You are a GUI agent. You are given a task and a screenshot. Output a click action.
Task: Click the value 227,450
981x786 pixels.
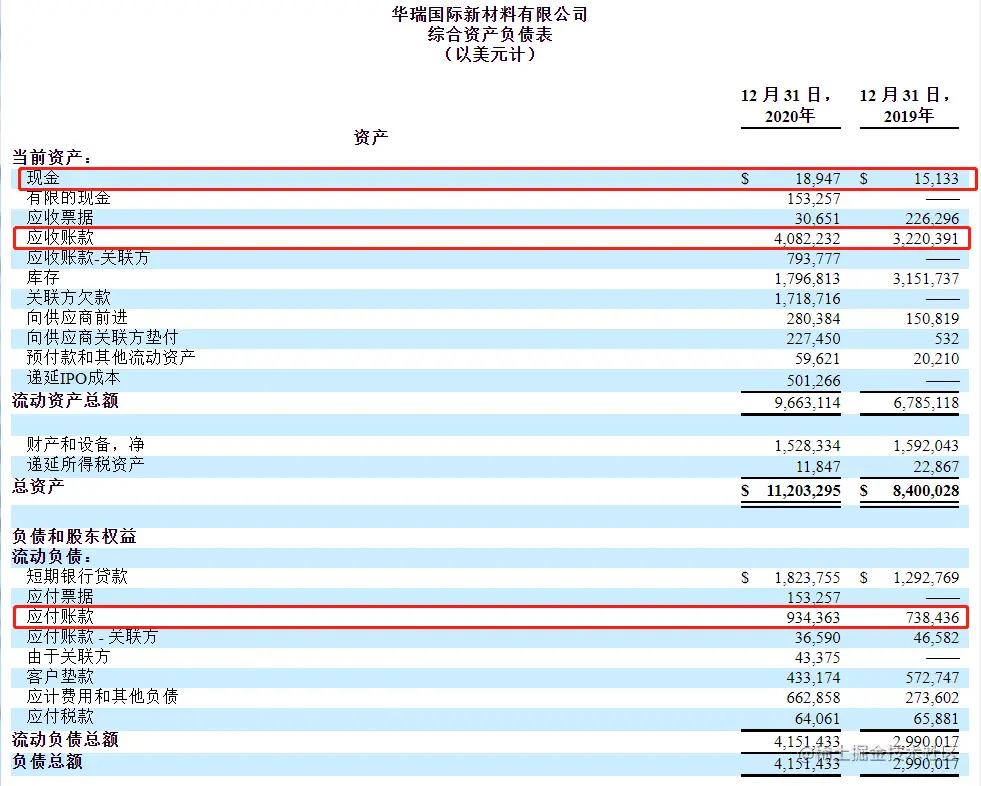pyautogui.click(x=813, y=339)
